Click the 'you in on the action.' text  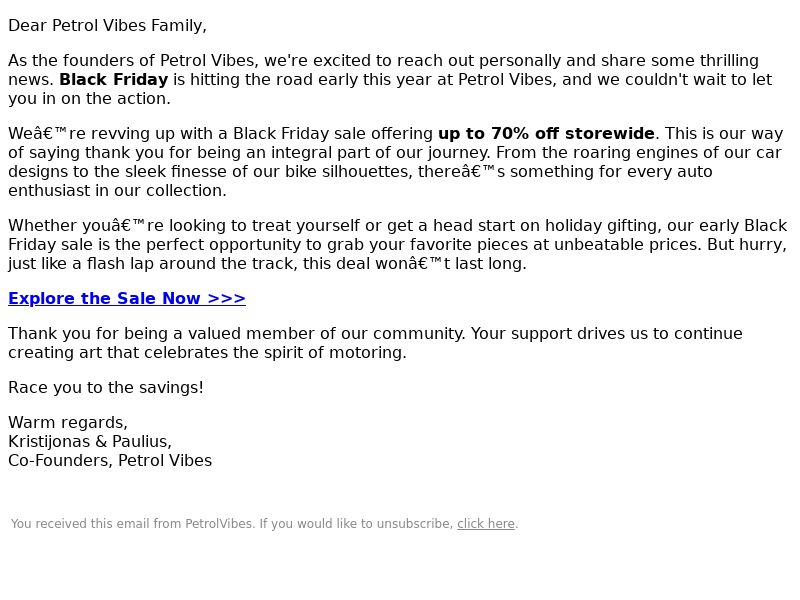tap(89, 98)
